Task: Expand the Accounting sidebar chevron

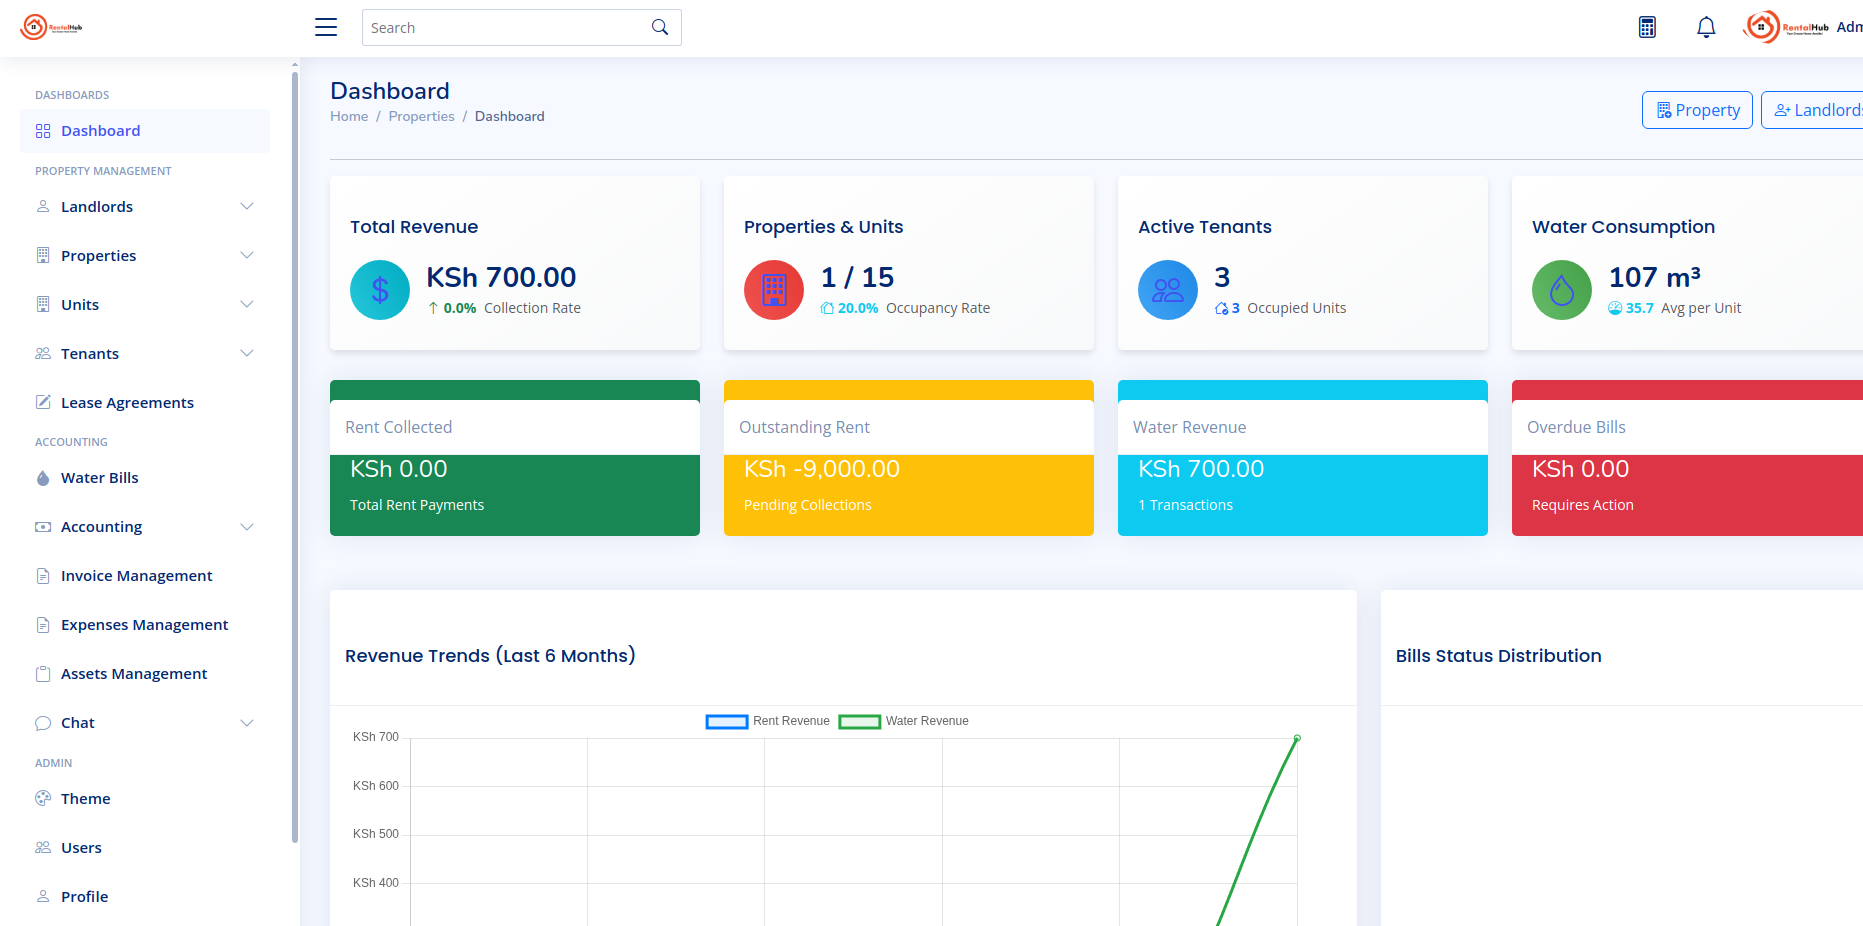Action: click(247, 527)
